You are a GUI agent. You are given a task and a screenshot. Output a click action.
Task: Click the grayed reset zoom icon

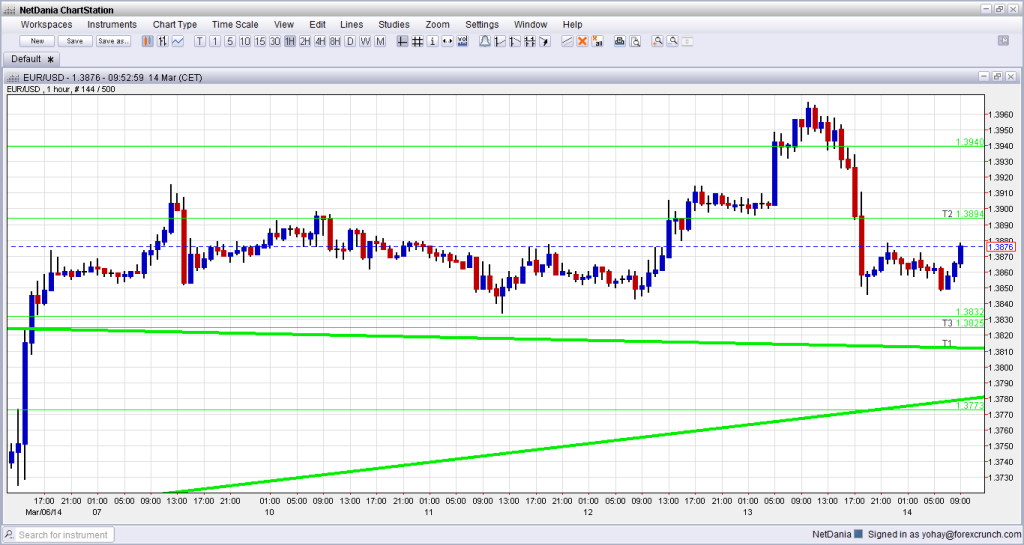point(687,41)
